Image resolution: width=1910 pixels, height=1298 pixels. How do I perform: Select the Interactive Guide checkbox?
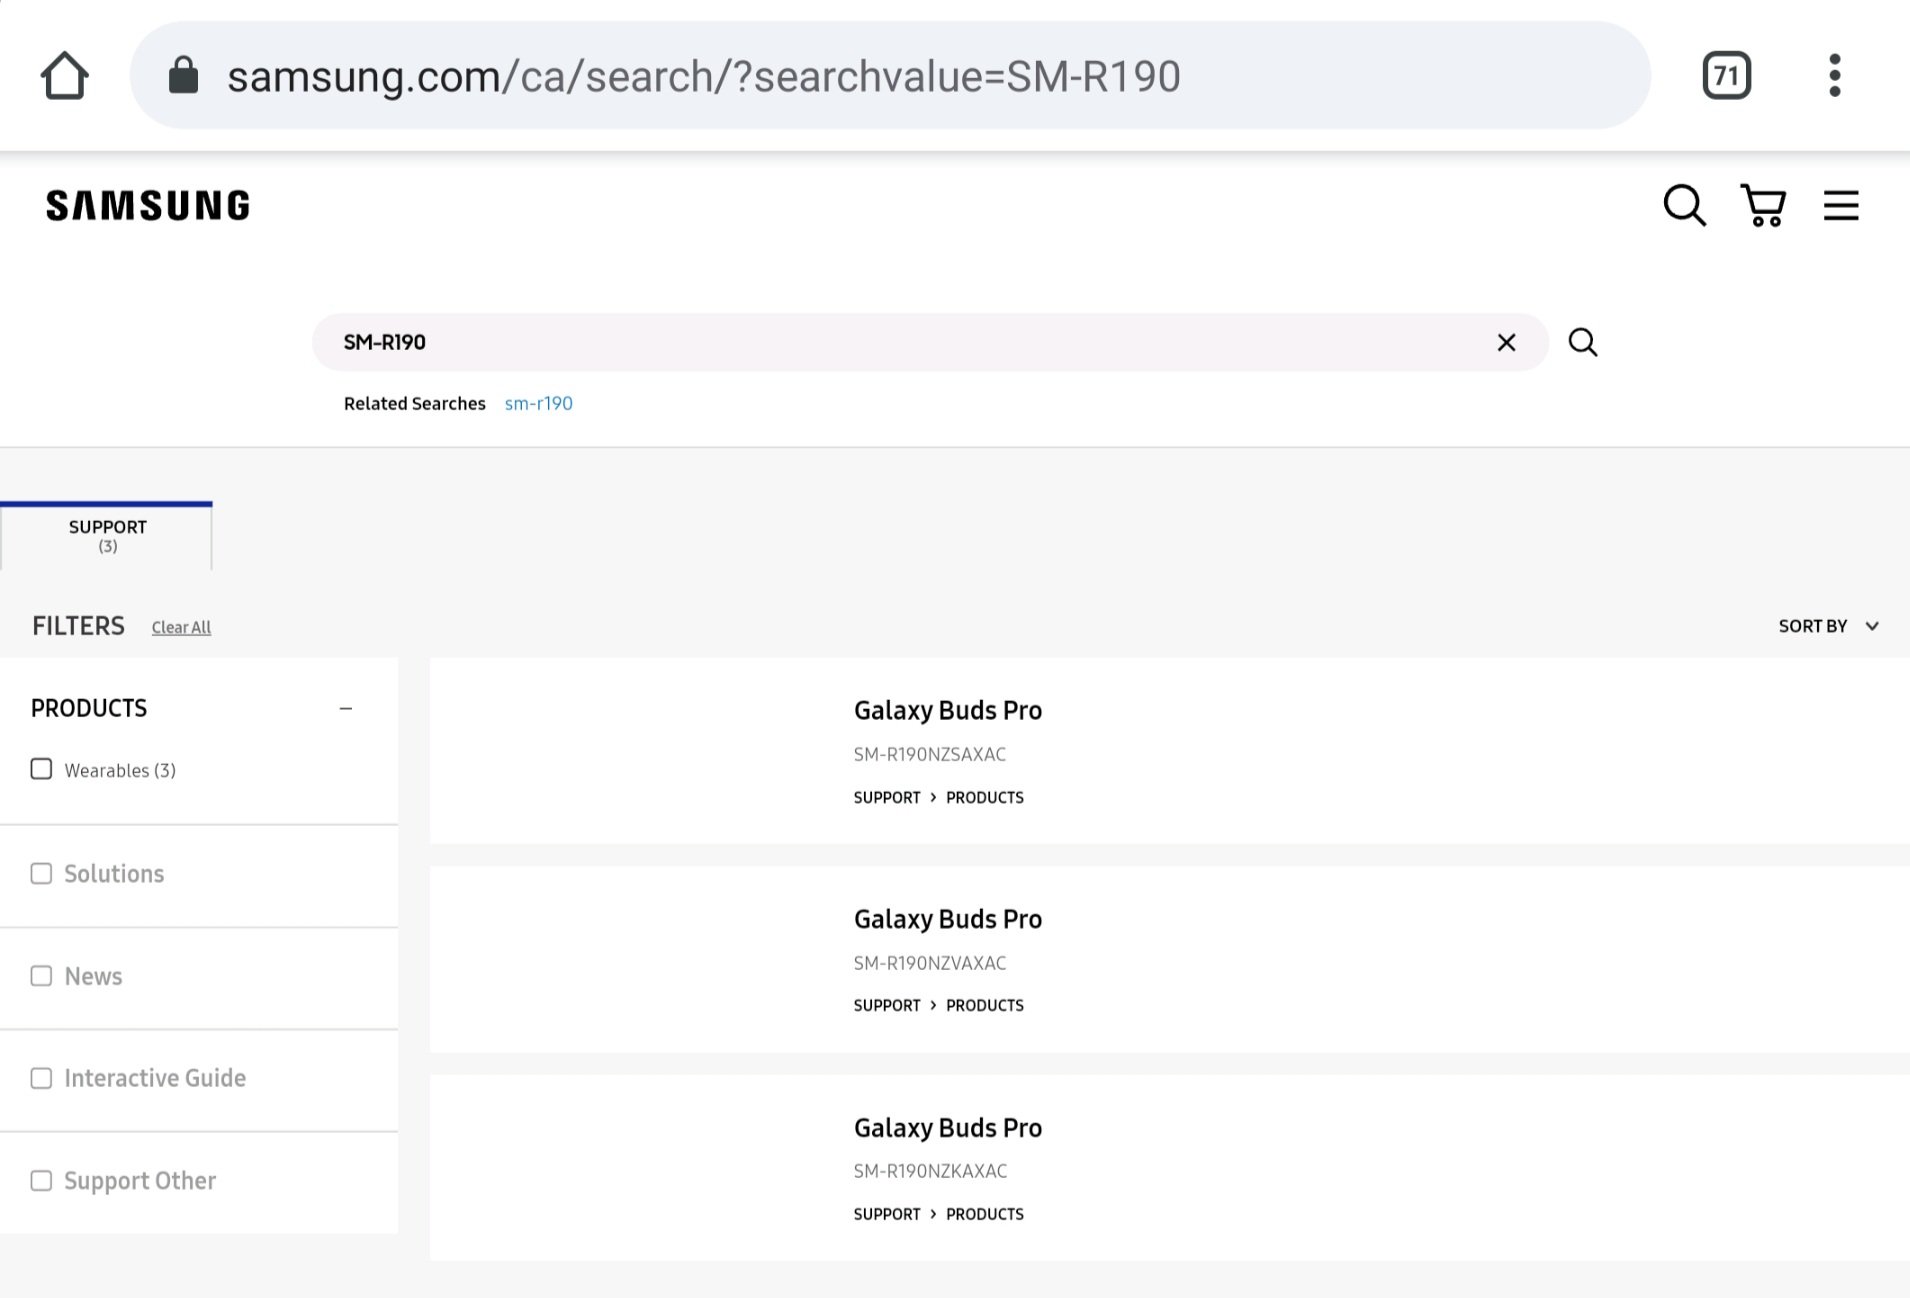pos(41,1078)
